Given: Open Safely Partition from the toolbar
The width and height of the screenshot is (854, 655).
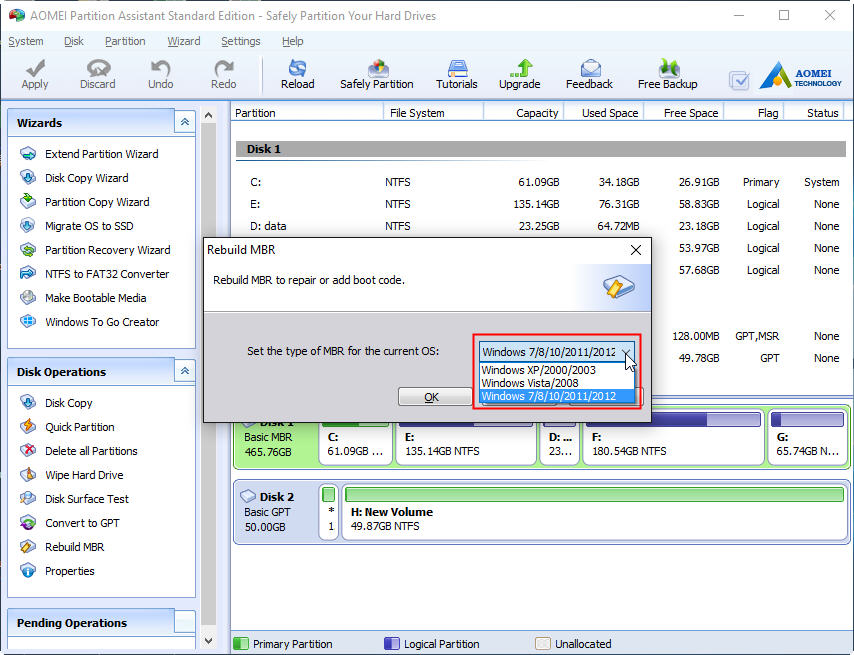Looking at the screenshot, I should (x=377, y=75).
